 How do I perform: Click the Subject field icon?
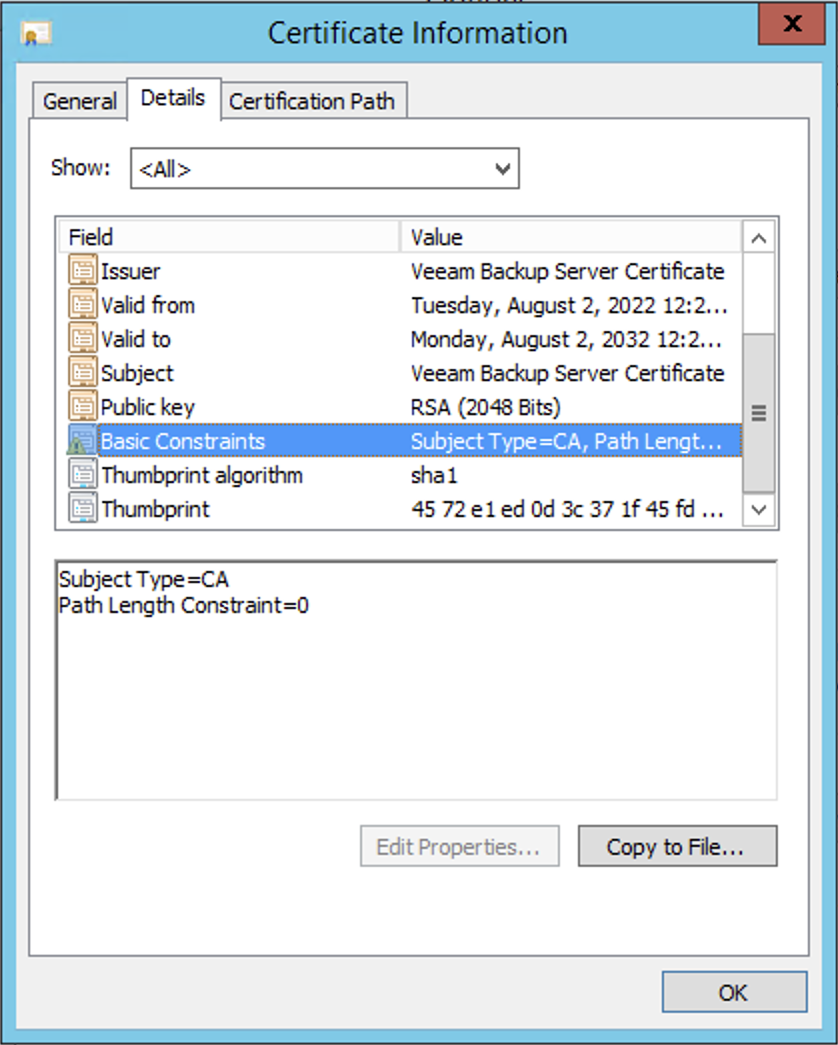83,373
